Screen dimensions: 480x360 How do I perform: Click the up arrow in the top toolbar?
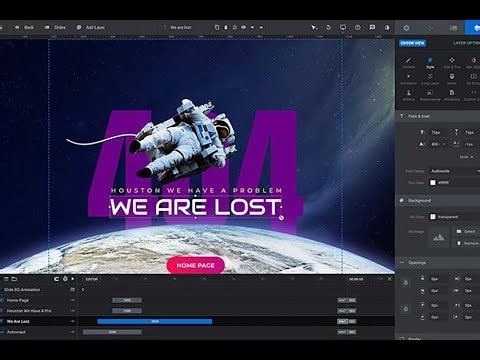coord(261,27)
